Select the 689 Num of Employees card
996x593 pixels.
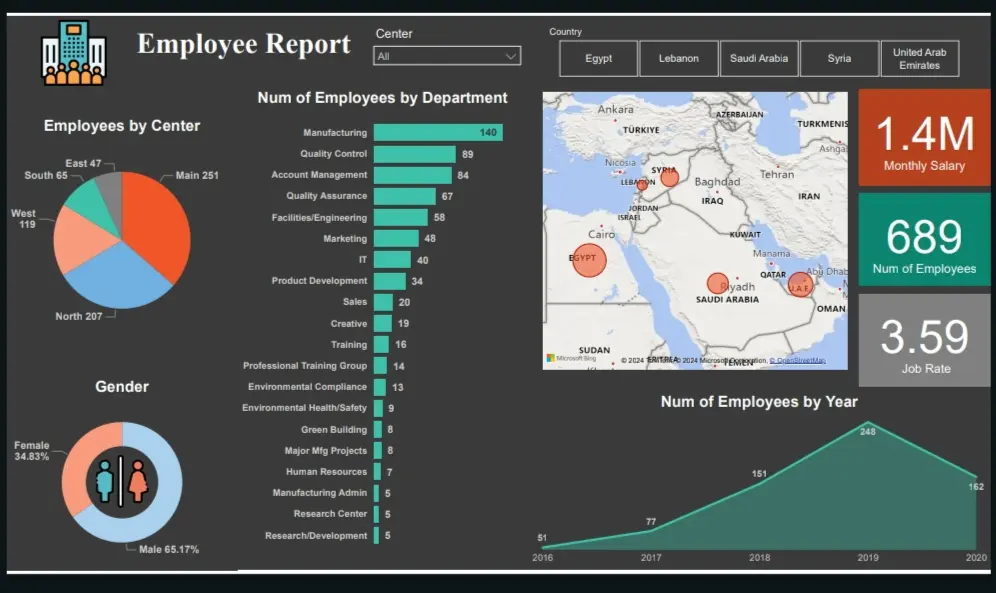924,239
